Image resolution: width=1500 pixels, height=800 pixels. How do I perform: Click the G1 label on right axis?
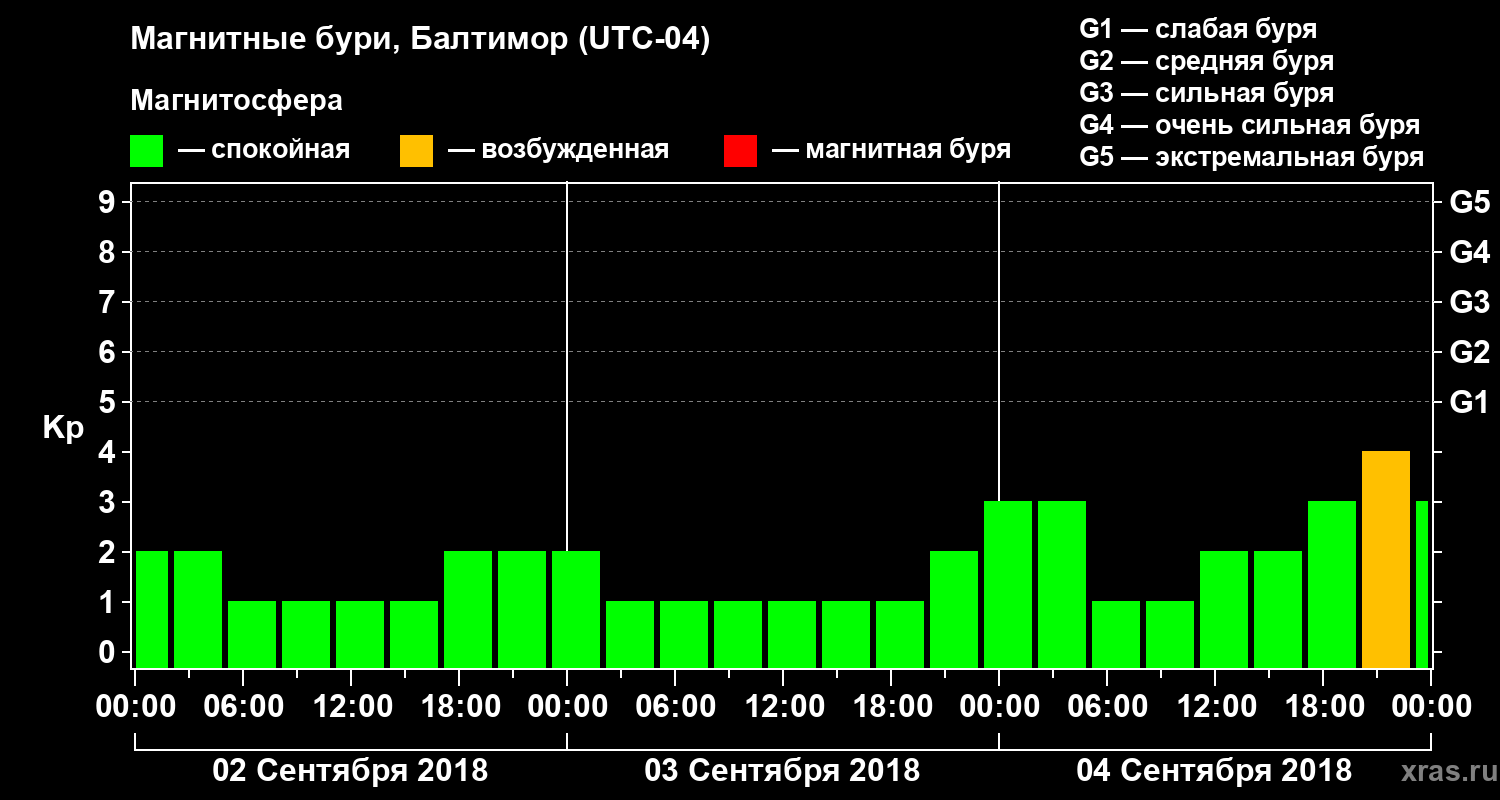coord(1470,402)
